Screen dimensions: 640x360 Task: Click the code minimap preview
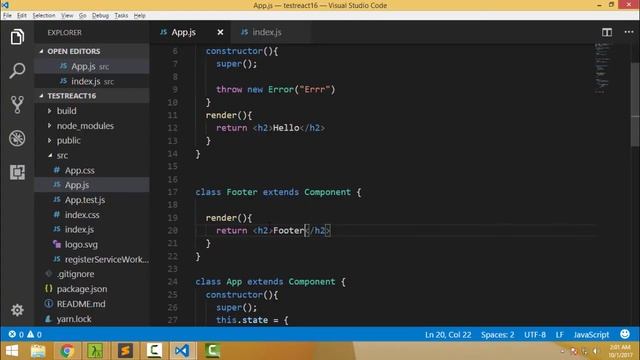coord(602,68)
